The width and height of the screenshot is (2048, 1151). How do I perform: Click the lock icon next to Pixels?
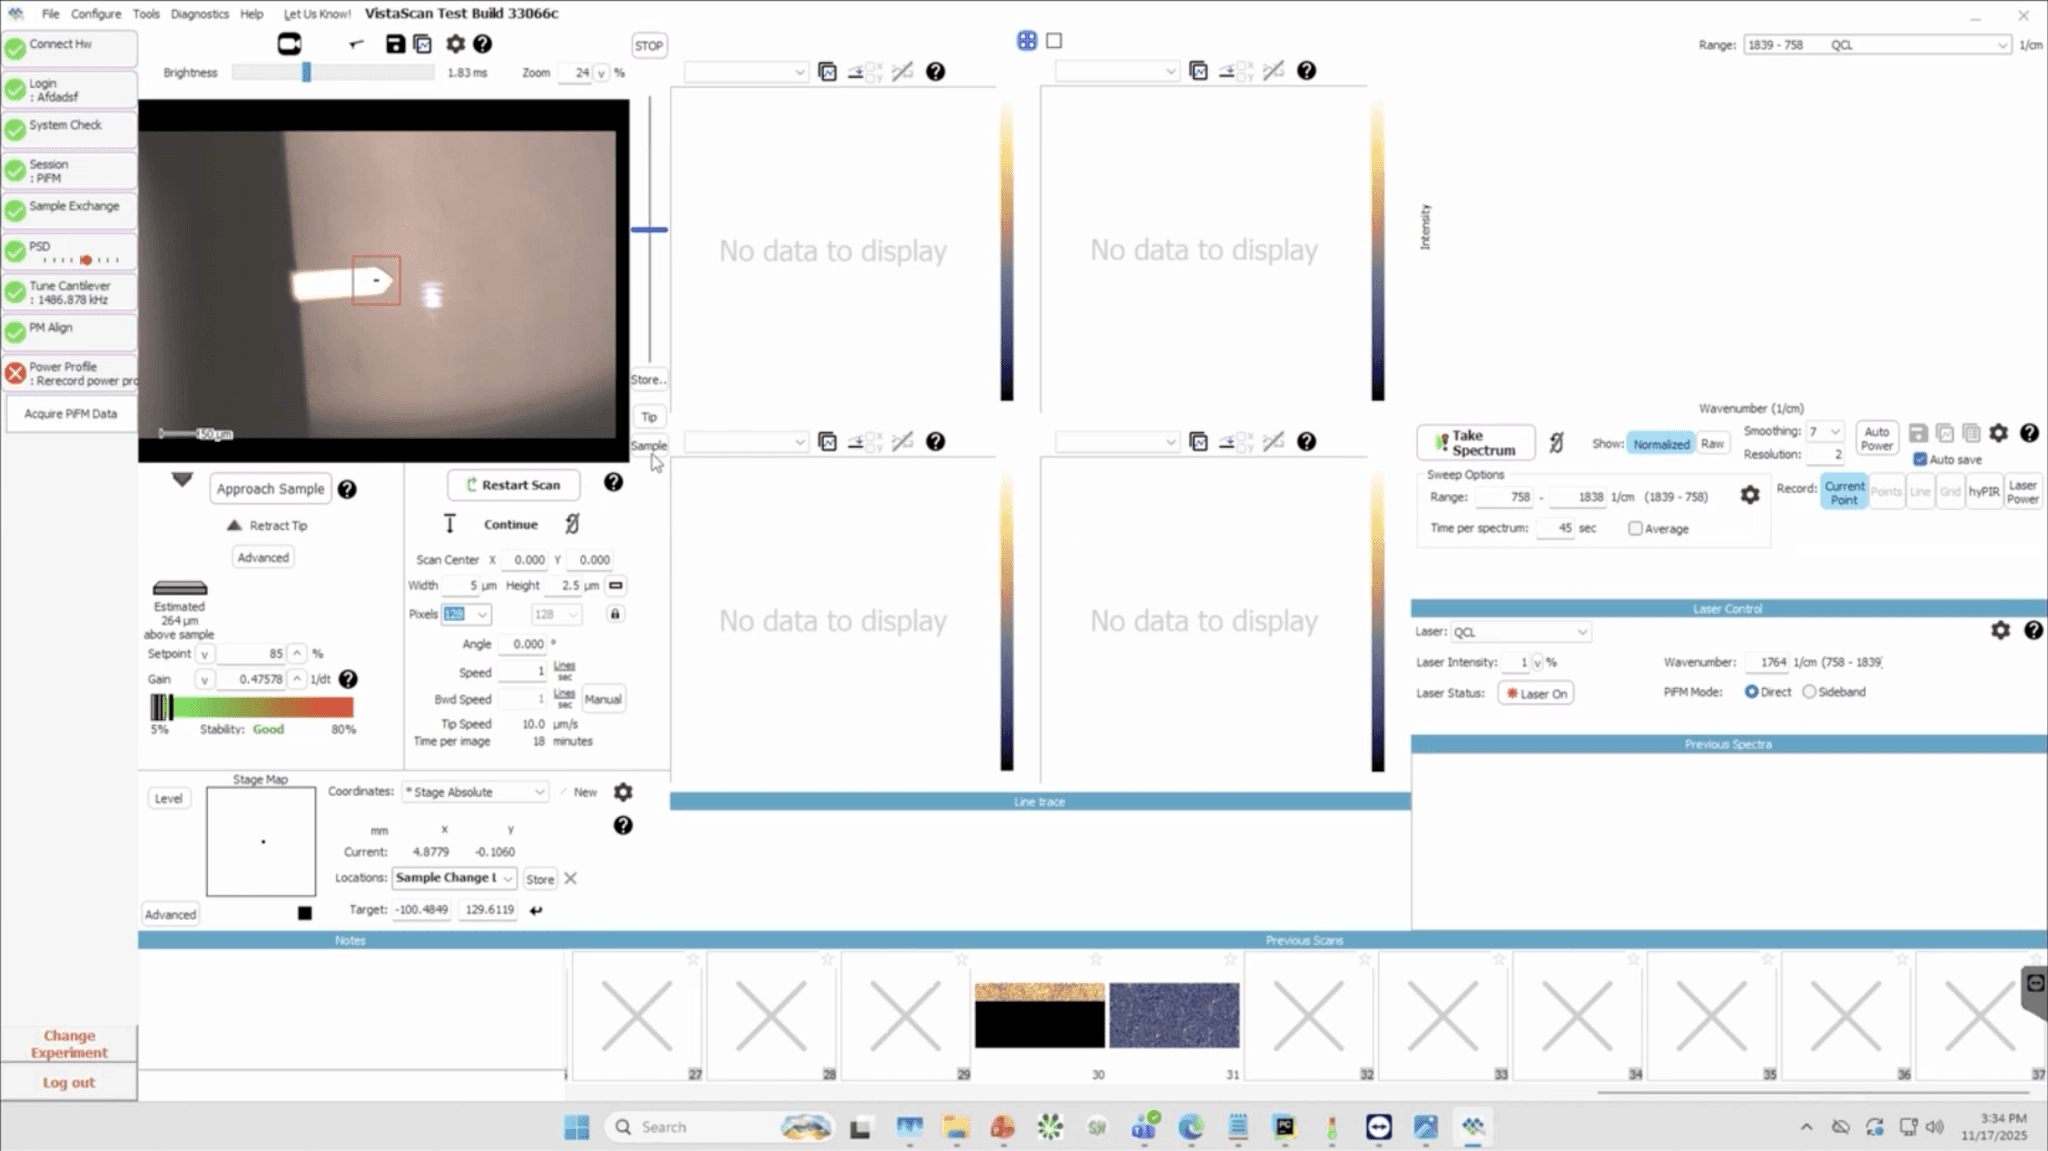pyautogui.click(x=615, y=614)
